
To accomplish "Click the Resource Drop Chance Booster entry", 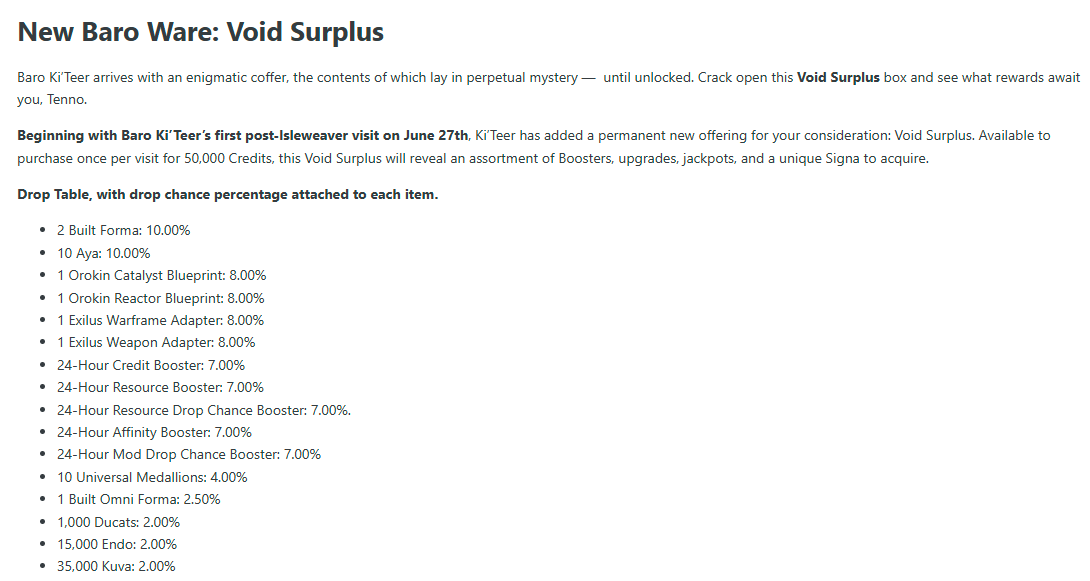I will pos(204,410).
